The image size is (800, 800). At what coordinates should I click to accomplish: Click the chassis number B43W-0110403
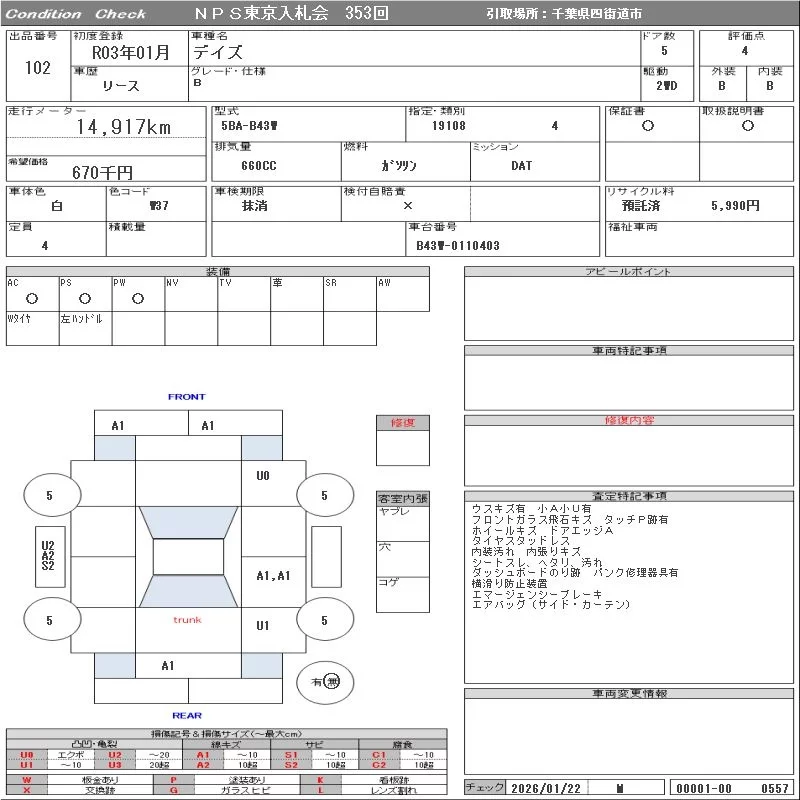(x=458, y=245)
